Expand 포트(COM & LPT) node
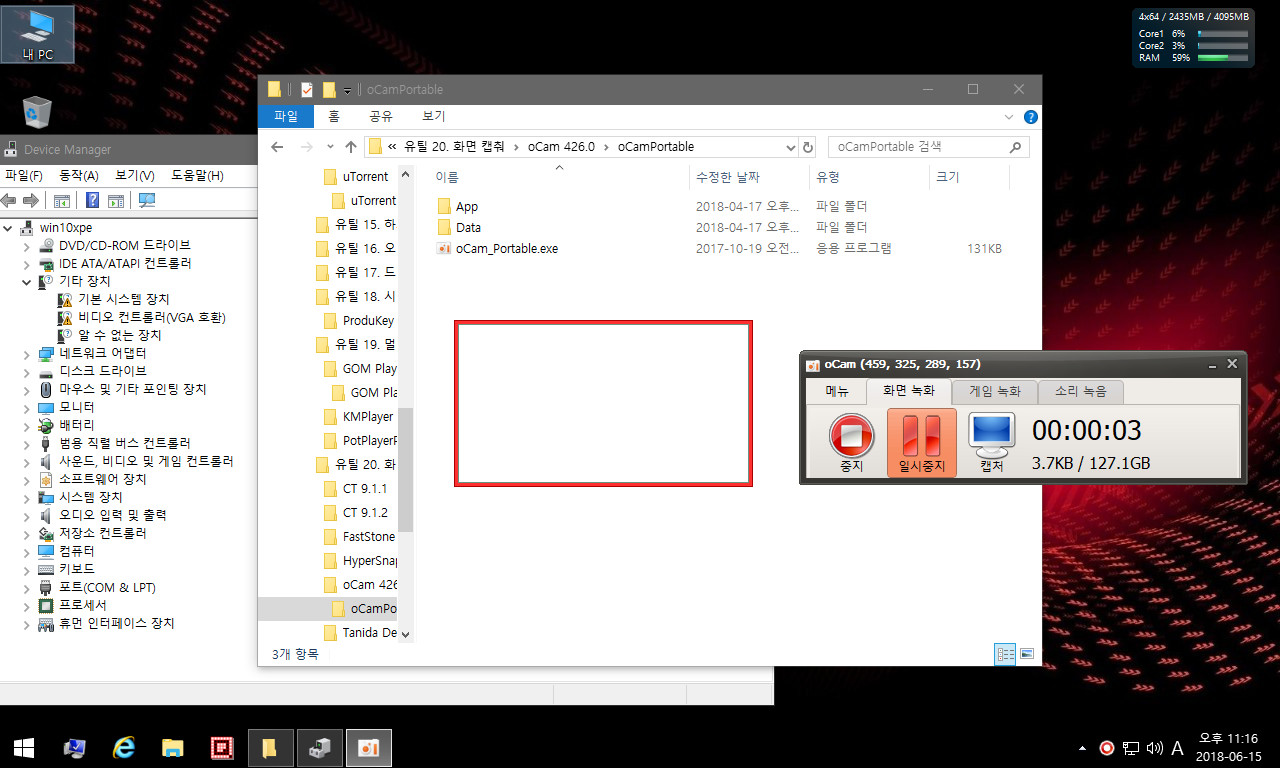Screen dimensions: 1280x768 (27, 587)
